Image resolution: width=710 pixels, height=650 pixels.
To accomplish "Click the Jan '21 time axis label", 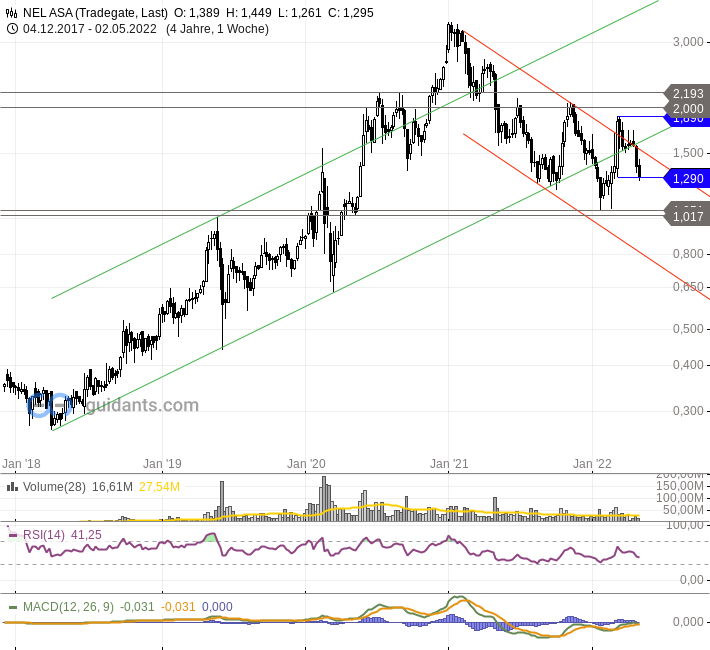I will [449, 464].
